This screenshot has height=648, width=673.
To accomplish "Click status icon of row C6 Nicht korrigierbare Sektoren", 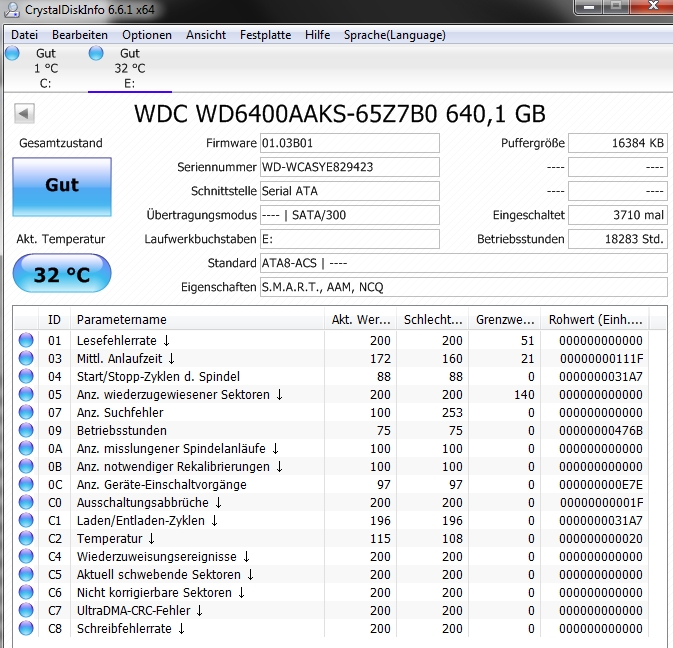I will coord(26,592).
